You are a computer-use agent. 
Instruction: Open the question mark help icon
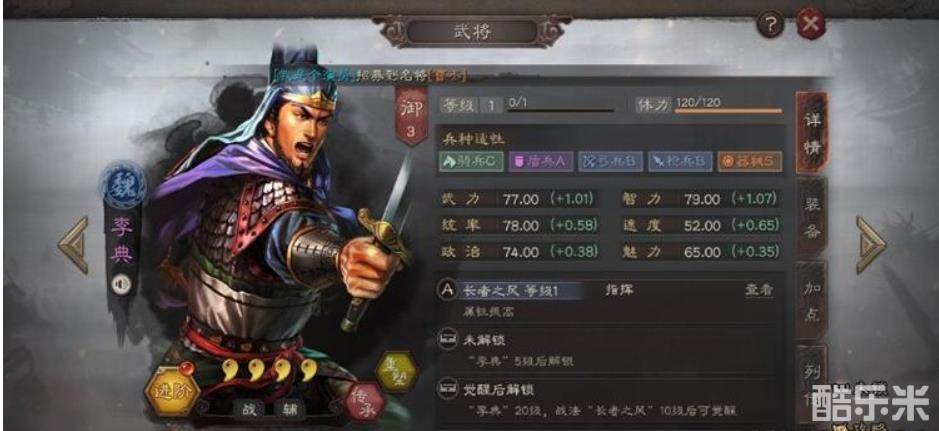click(x=771, y=25)
